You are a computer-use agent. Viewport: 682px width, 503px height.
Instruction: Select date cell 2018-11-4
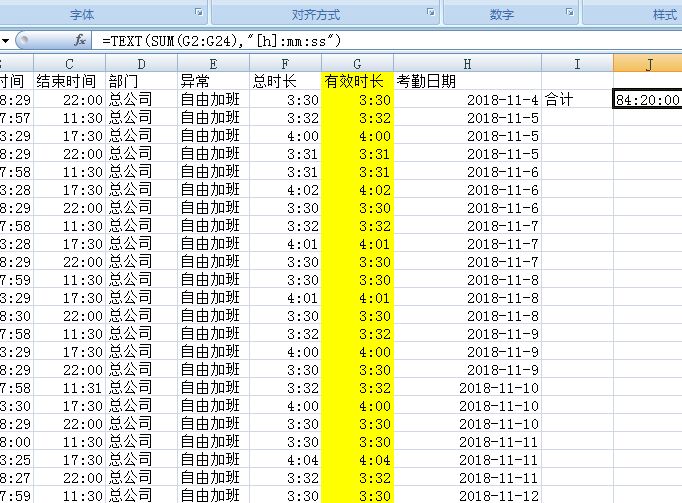click(x=468, y=100)
